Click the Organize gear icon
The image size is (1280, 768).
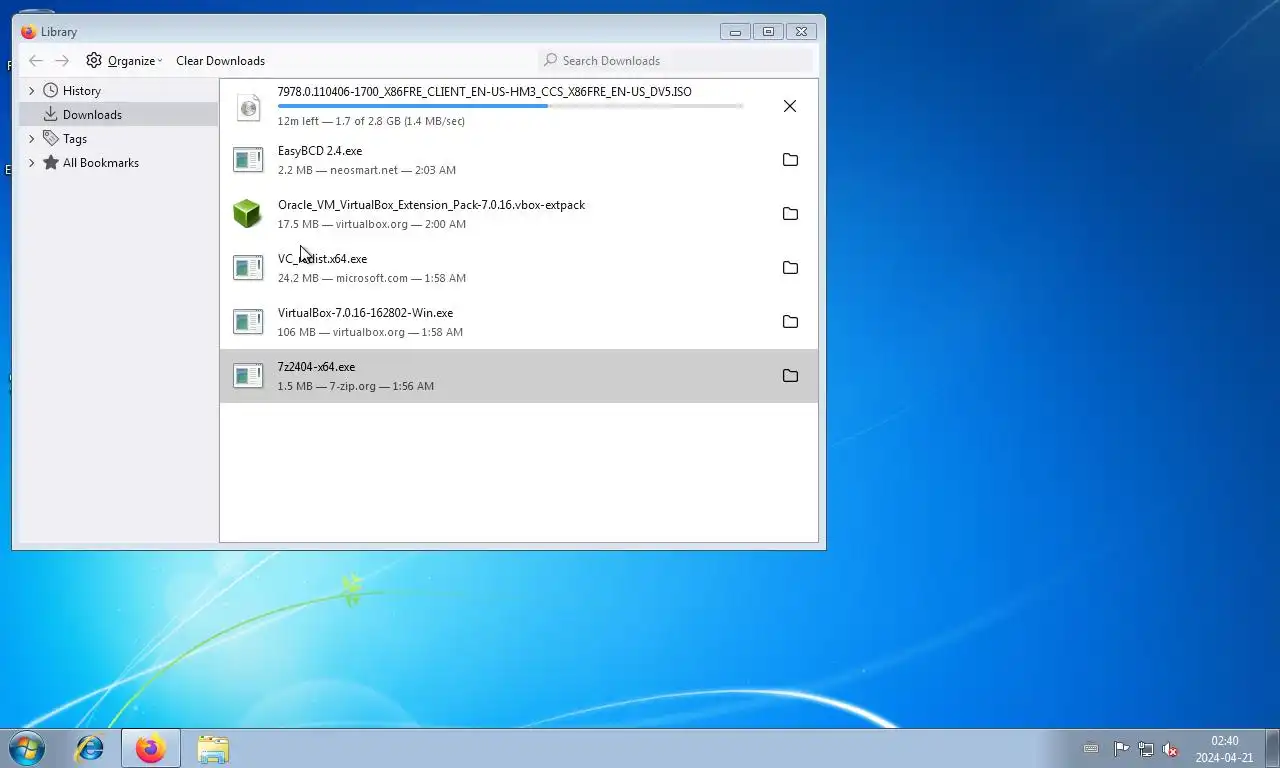click(x=94, y=61)
